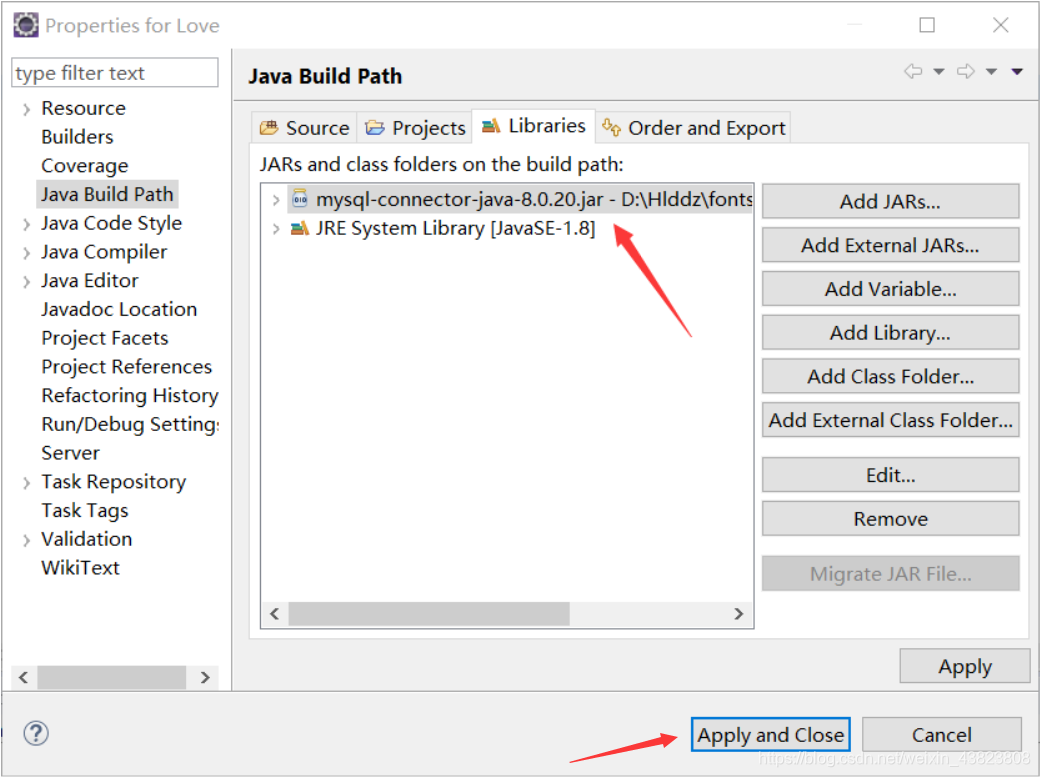Viewport: 1040px width, 777px height.
Task: Click the back navigation arrow icon
Action: pos(912,72)
